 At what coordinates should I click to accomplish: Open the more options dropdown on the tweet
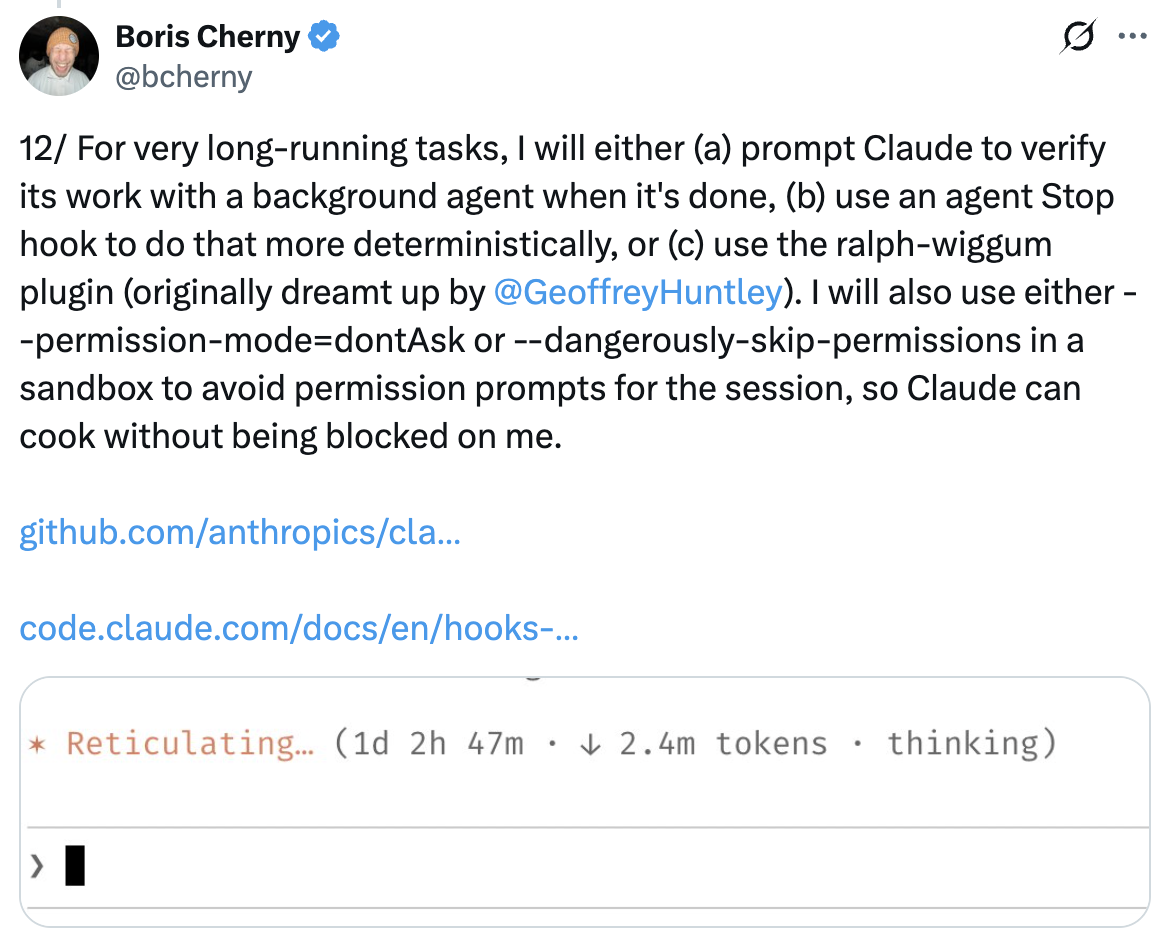coord(1133,36)
